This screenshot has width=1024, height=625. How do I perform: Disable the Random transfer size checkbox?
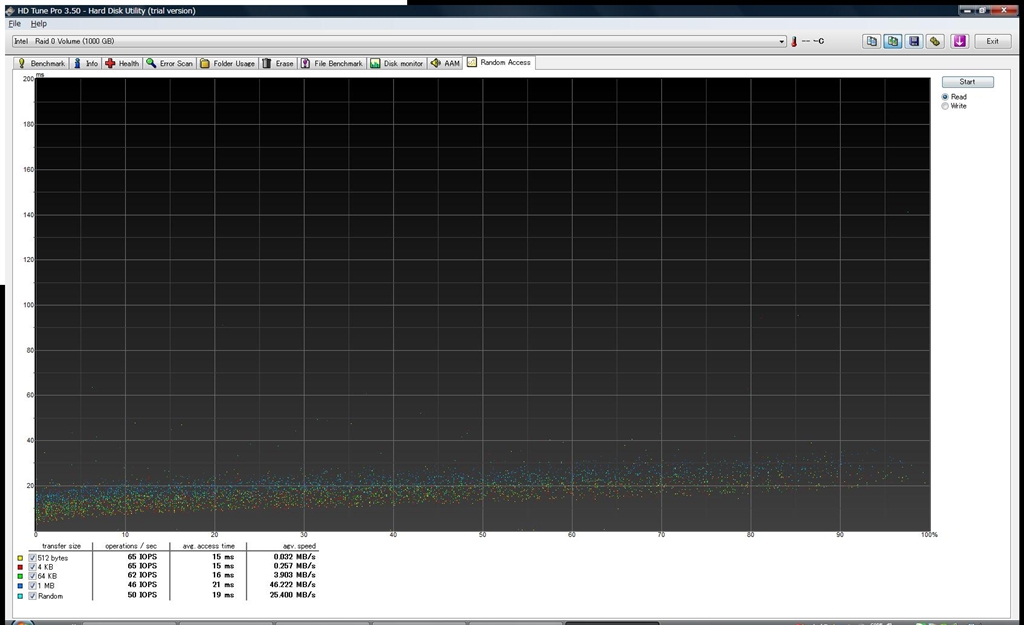pos(32,596)
